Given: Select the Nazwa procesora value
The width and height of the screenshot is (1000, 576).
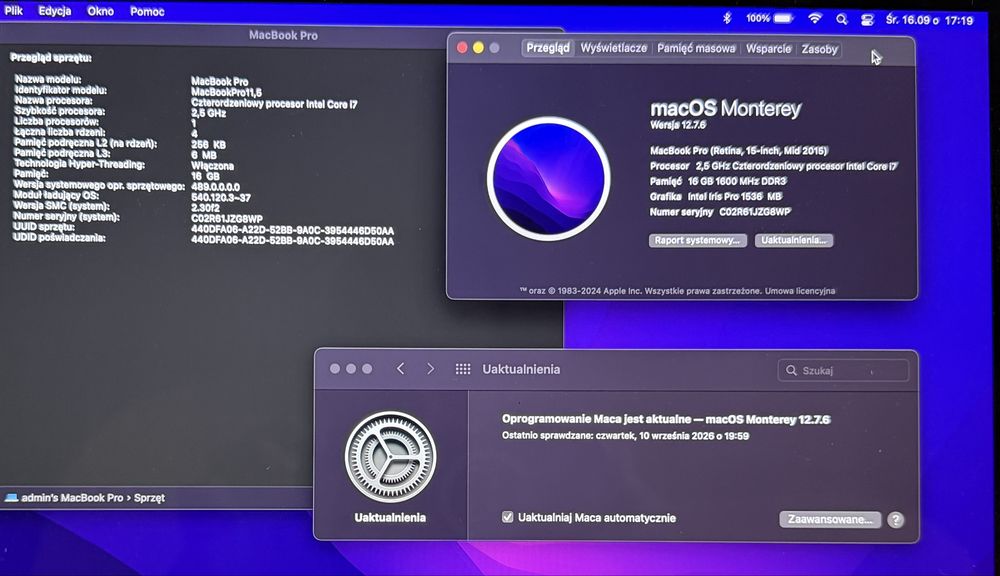Looking at the screenshot, I should pos(274,103).
